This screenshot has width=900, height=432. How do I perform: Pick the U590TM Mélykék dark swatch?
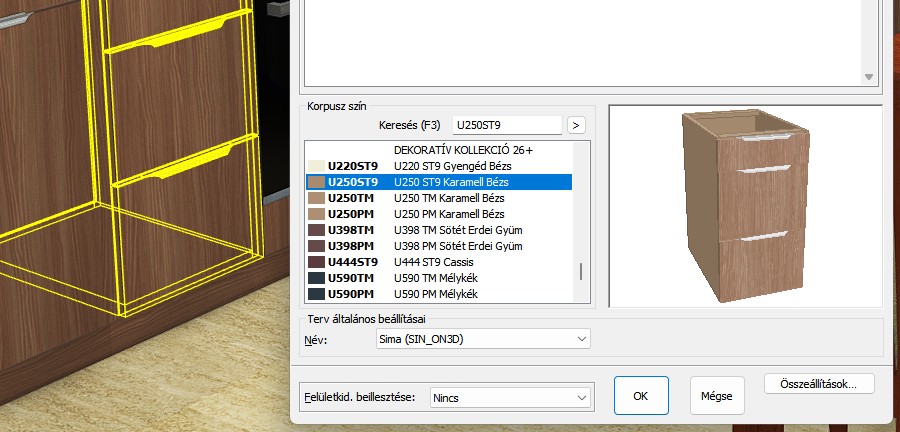tap(317, 278)
